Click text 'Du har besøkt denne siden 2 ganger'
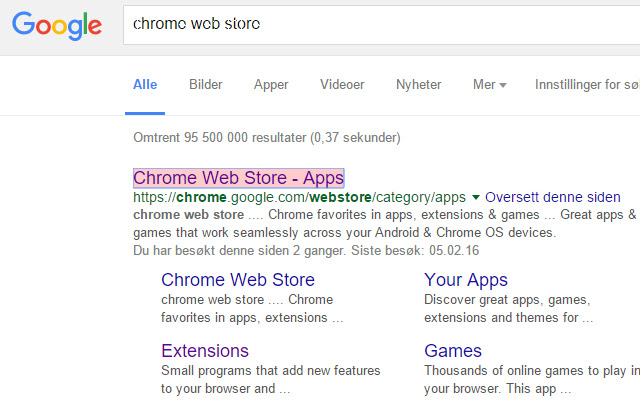 click(x=240, y=250)
